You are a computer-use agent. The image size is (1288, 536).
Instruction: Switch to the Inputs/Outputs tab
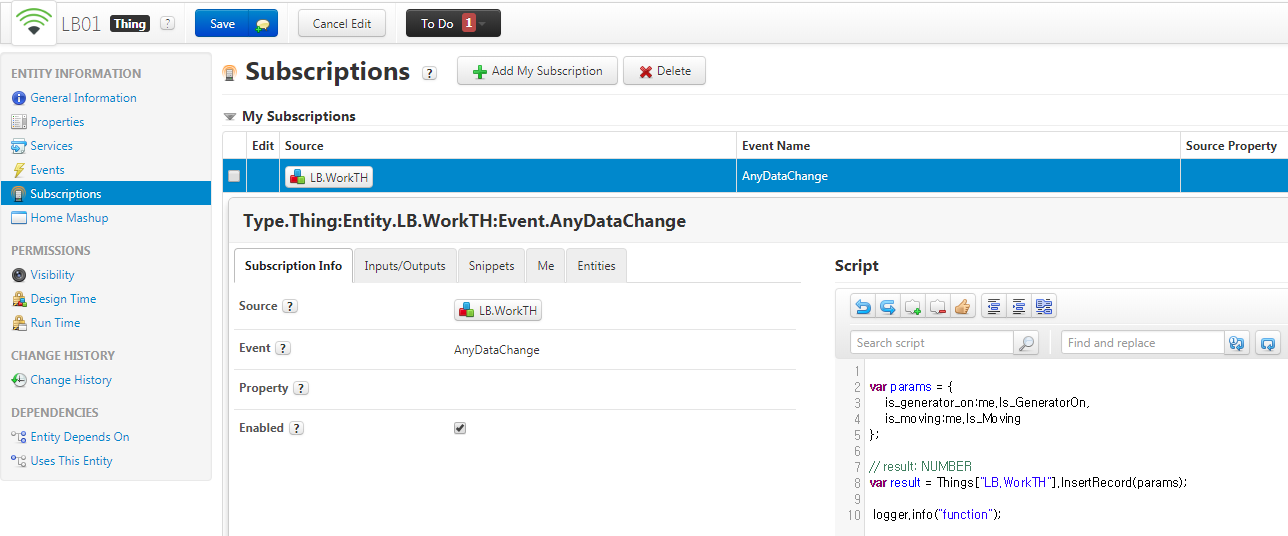tap(404, 266)
